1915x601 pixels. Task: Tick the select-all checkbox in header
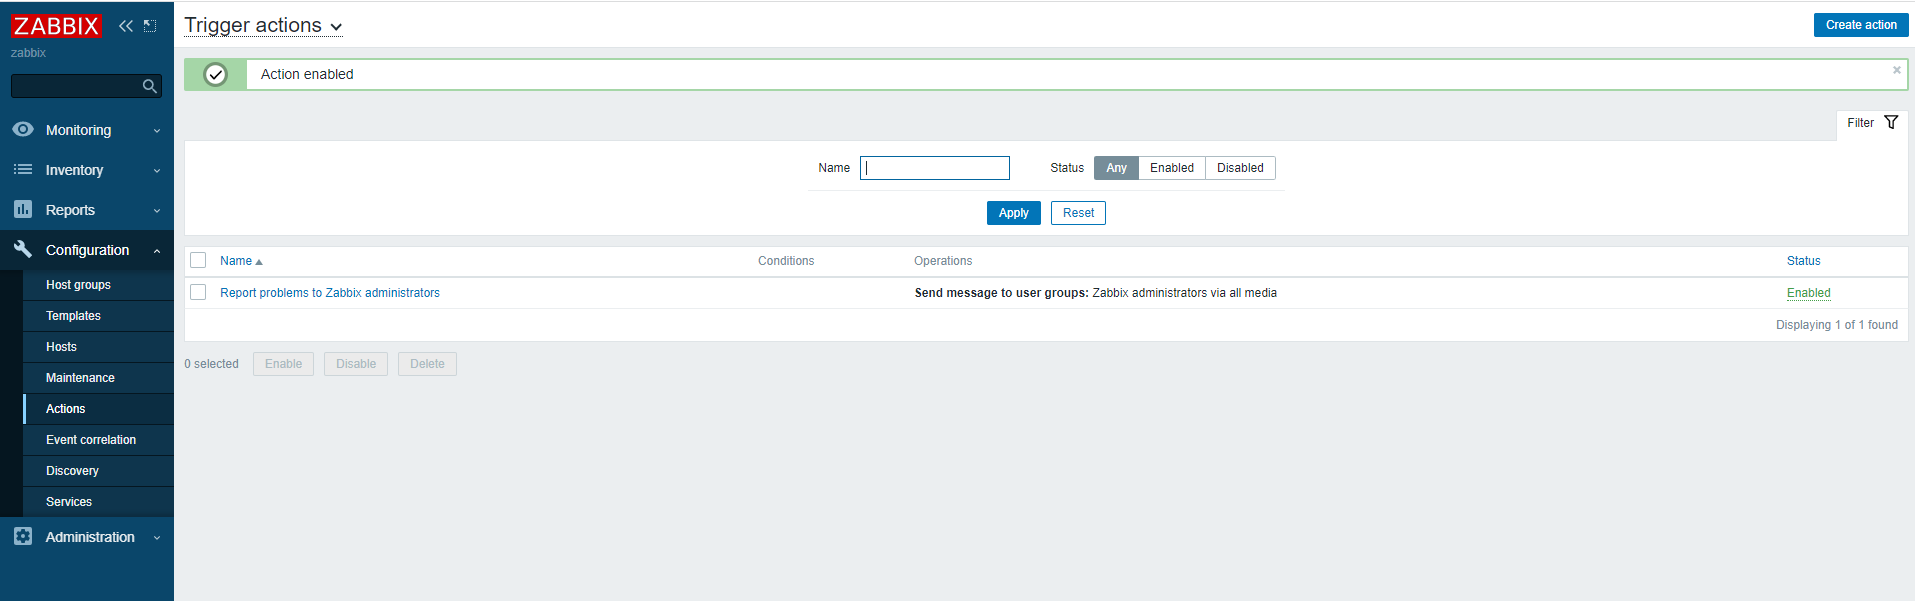click(198, 260)
